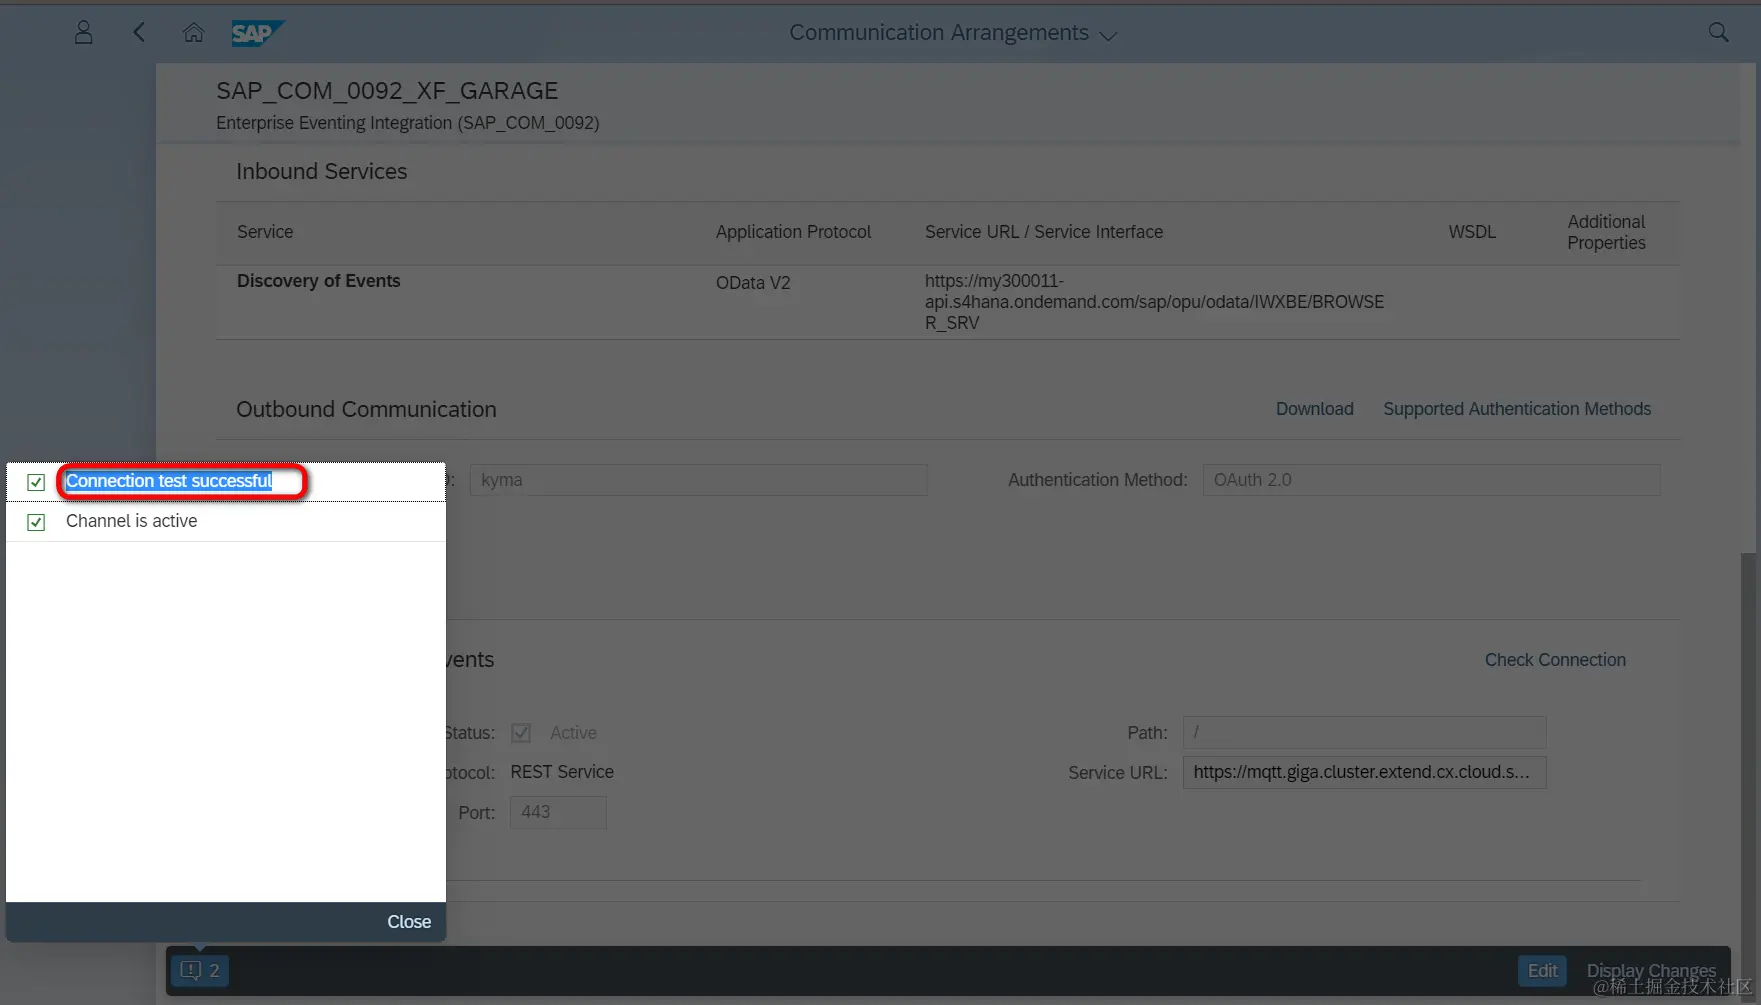Click the Check Connection link

1555,660
